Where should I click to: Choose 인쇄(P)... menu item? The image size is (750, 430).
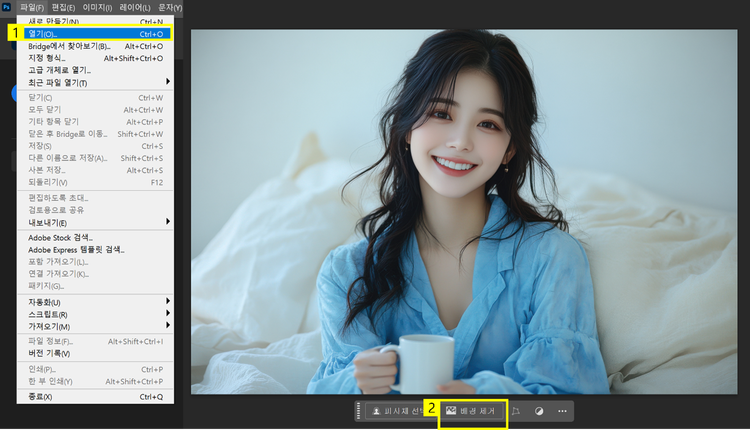(95, 369)
